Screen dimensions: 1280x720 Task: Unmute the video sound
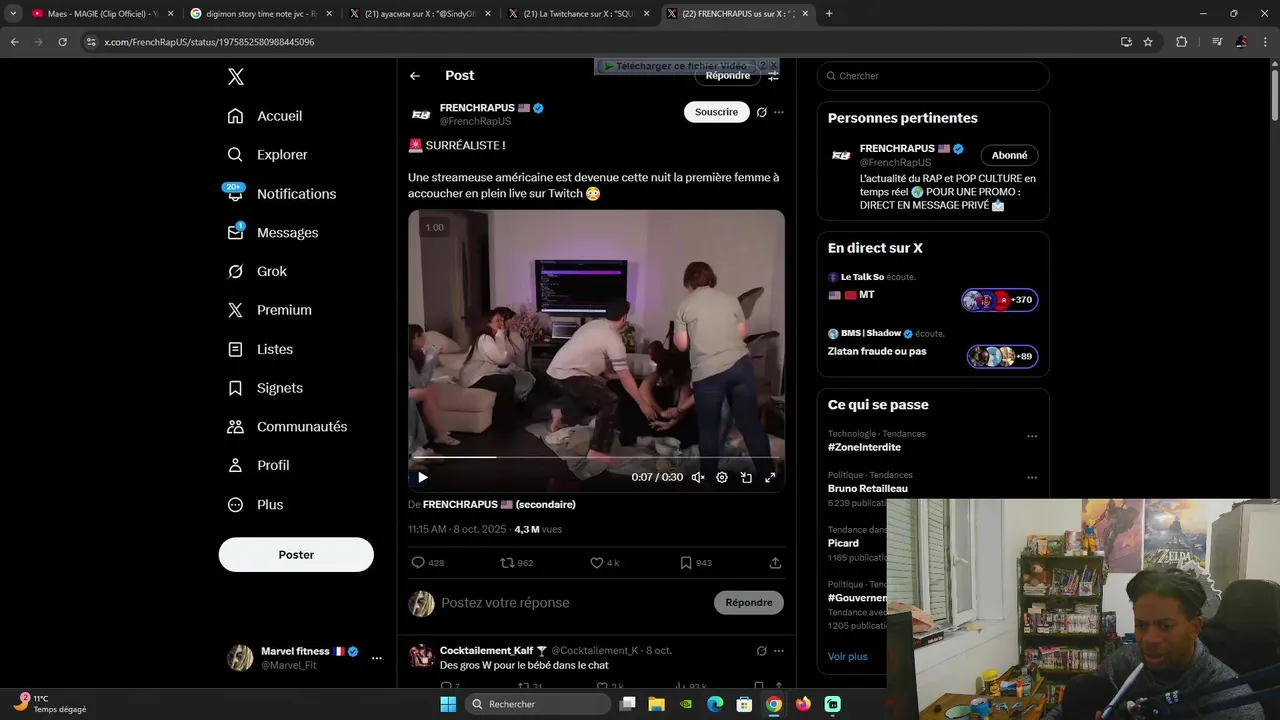pos(698,478)
